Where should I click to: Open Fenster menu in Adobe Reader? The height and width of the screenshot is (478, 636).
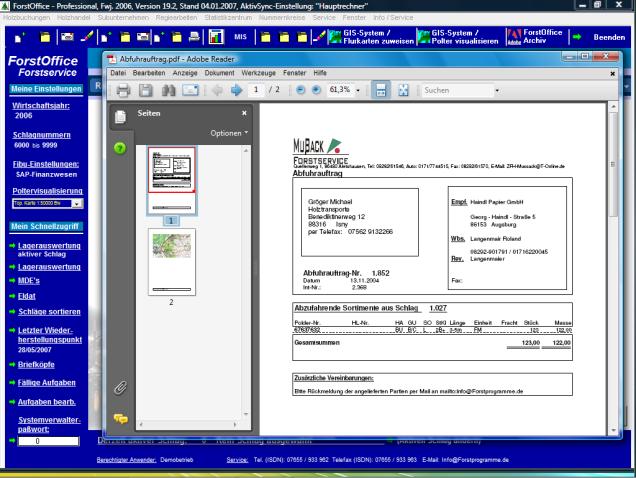tap(294, 73)
